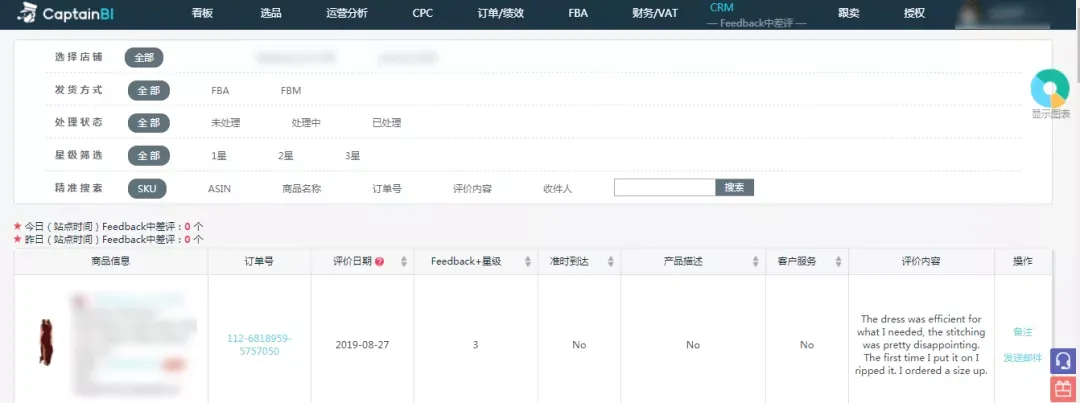Filter shipping method by FBM
Image resolution: width=1080 pixels, height=403 pixels.
[291, 90]
